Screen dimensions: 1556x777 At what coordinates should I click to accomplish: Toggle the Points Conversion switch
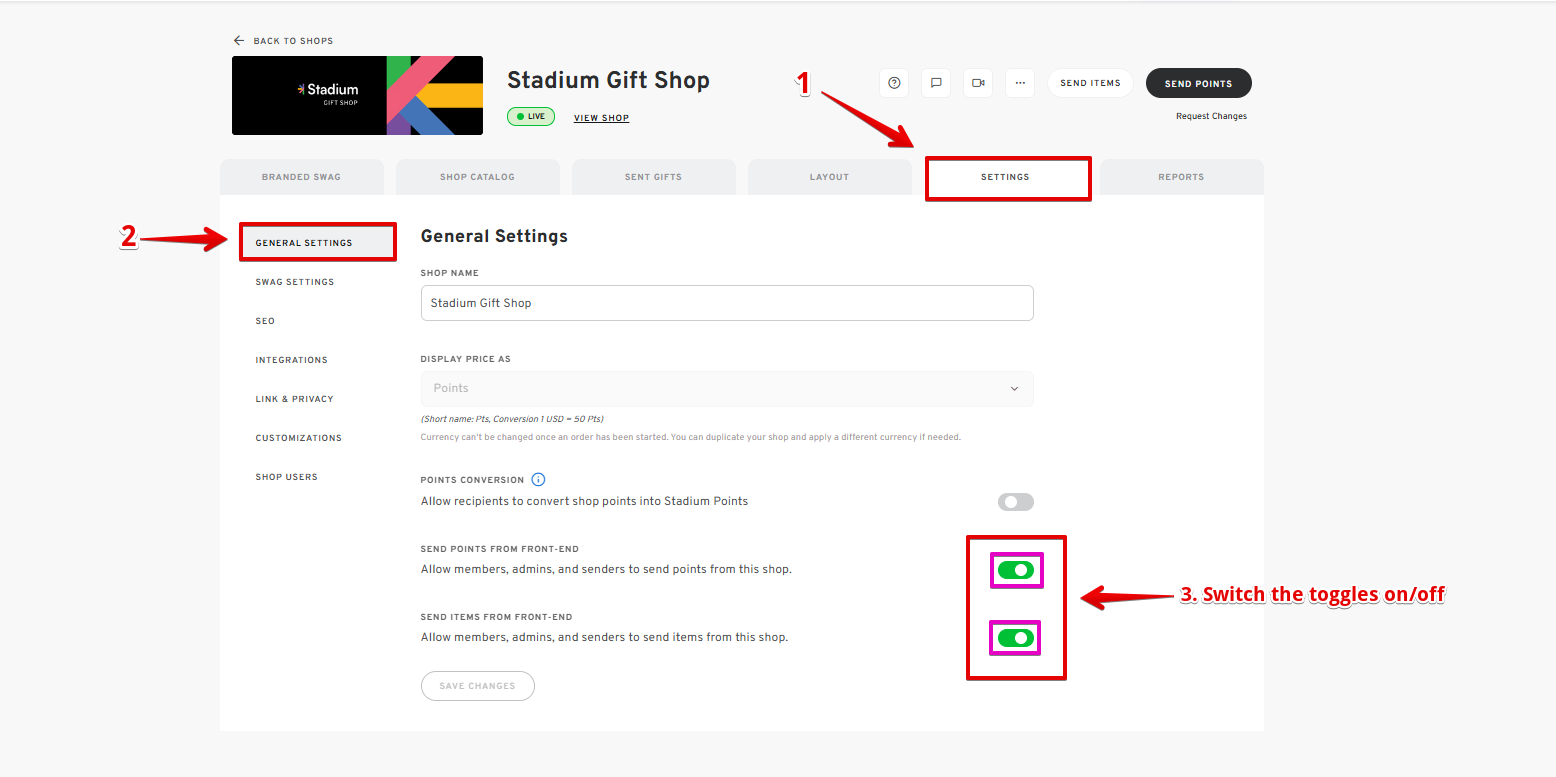point(1016,502)
